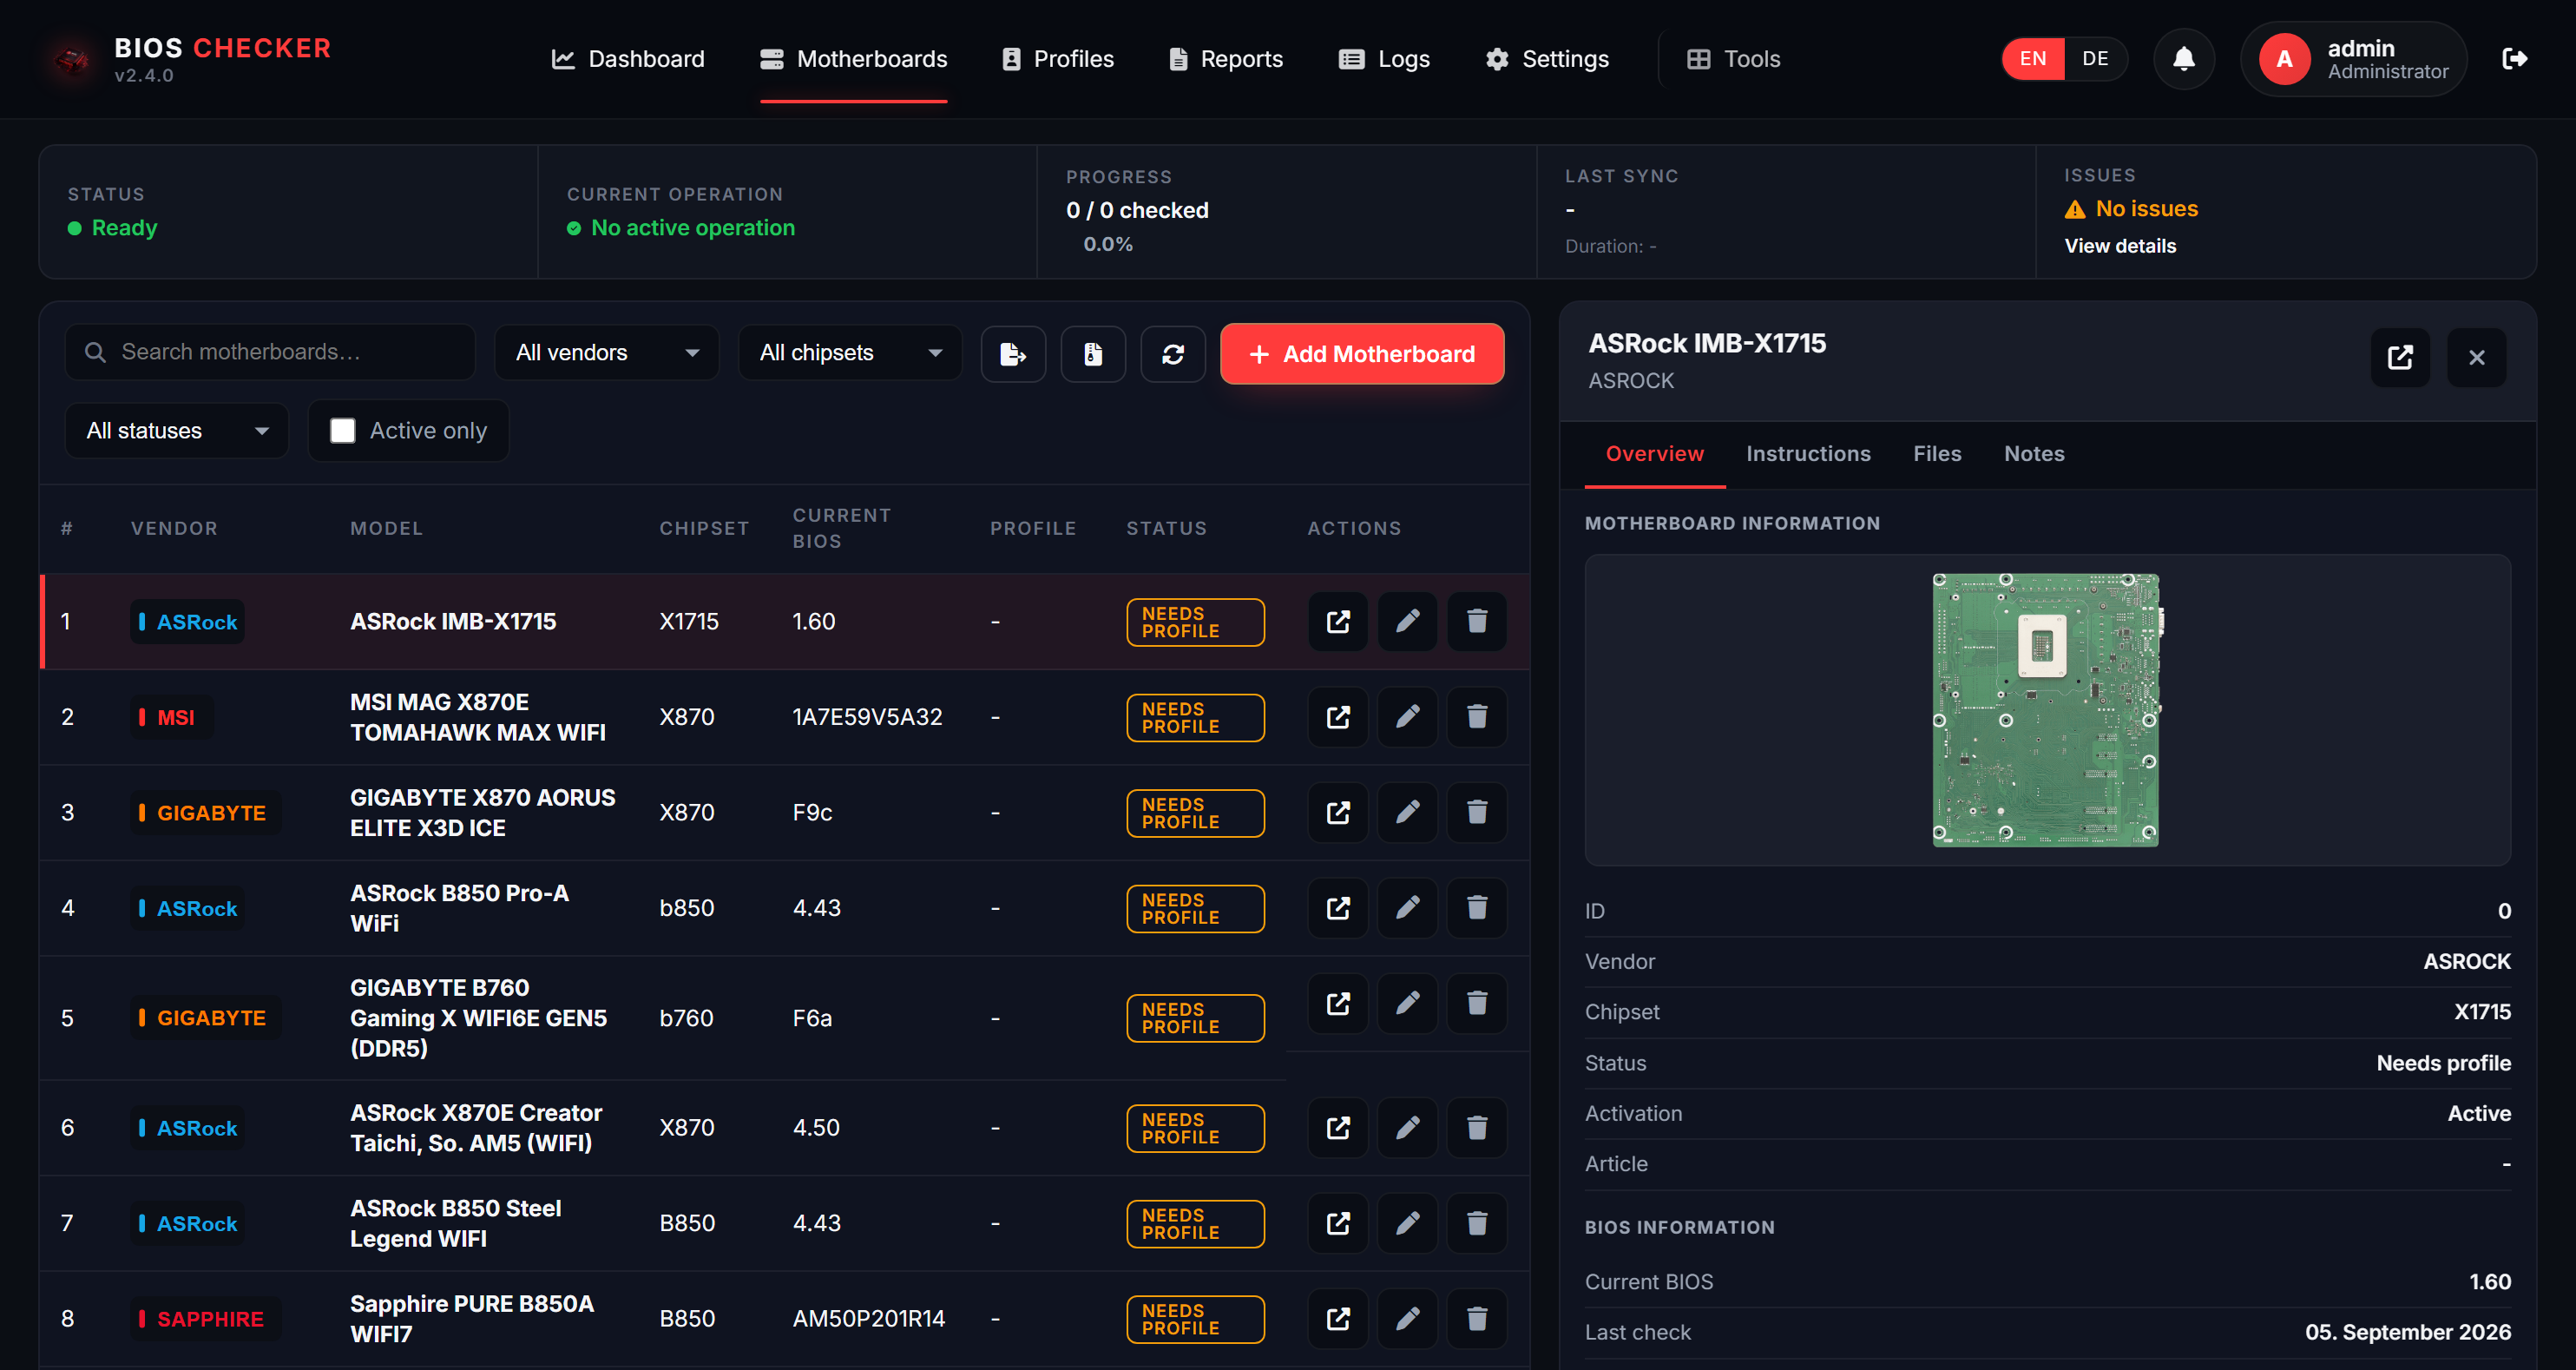Viewport: 2576px width, 1370px height.
Task: Switch language to DE
Action: [2095, 59]
